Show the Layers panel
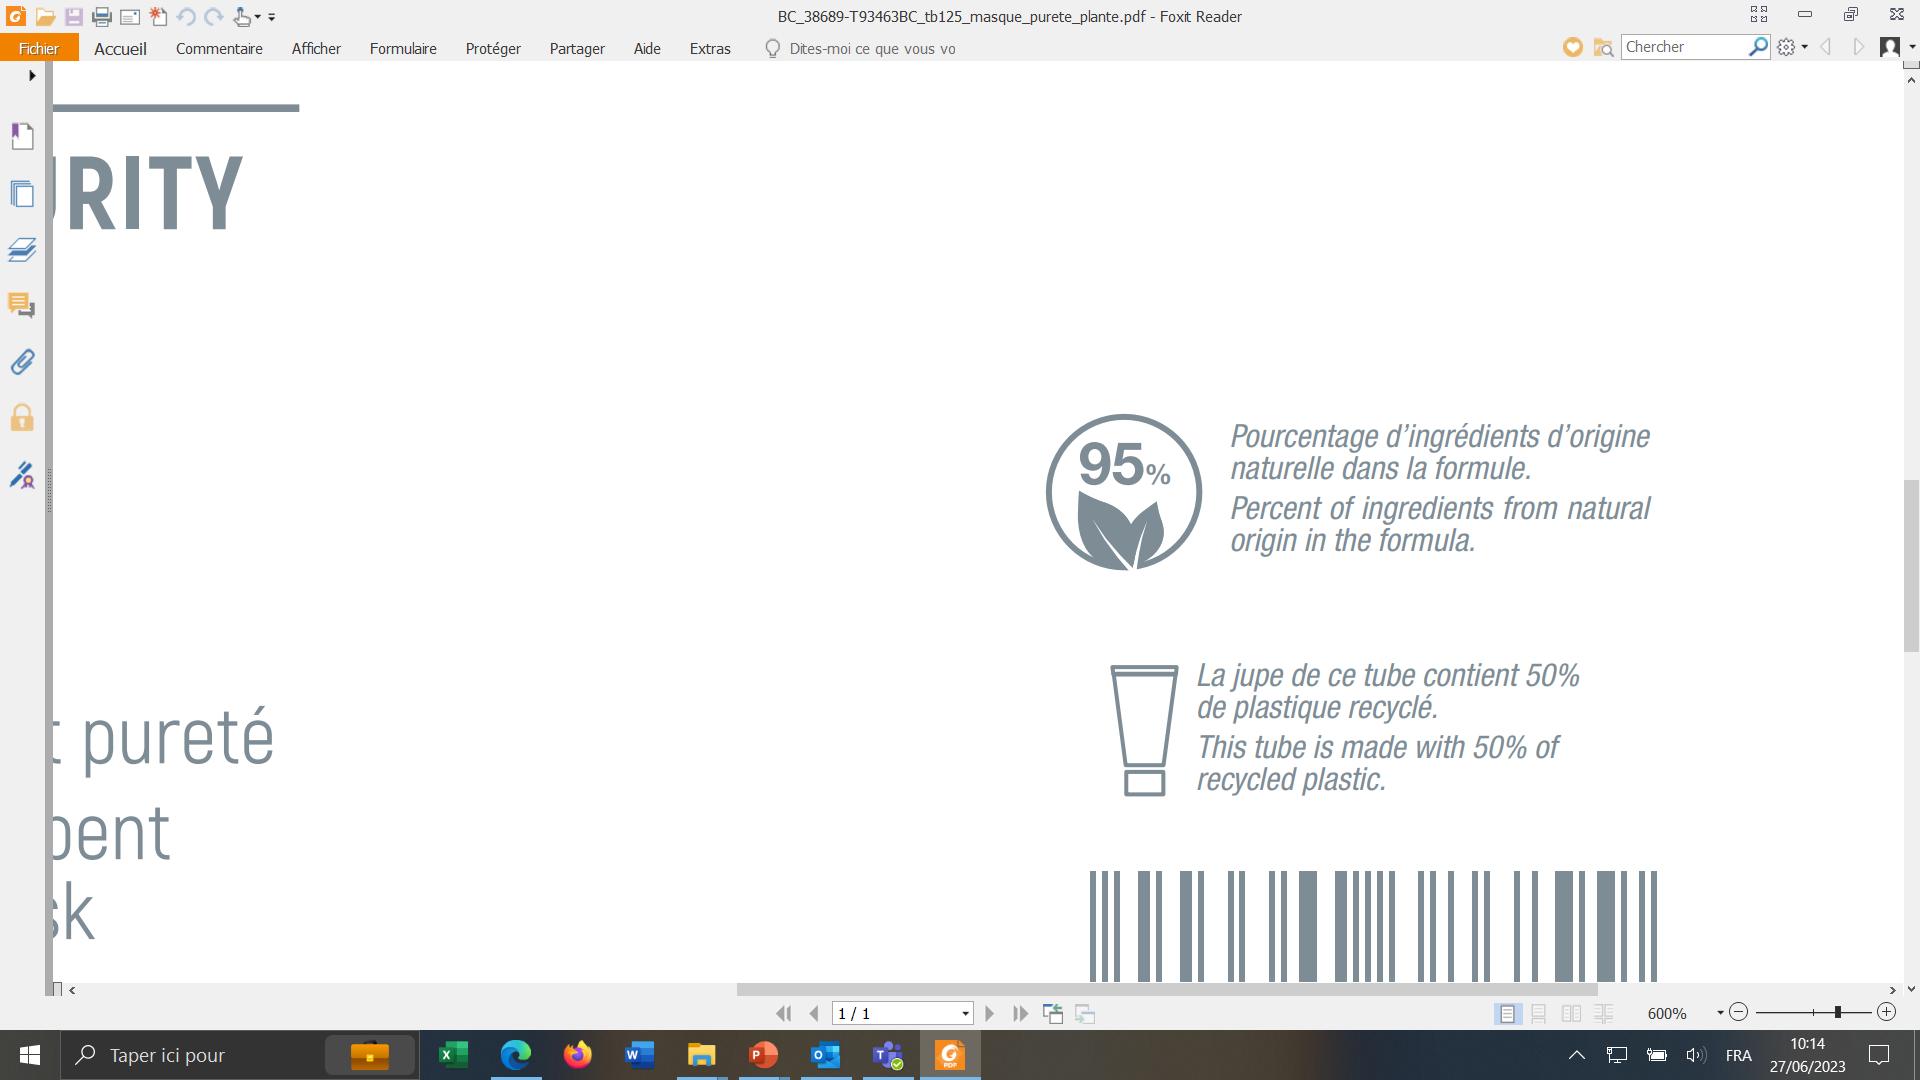This screenshot has width=1920, height=1080. (22, 249)
